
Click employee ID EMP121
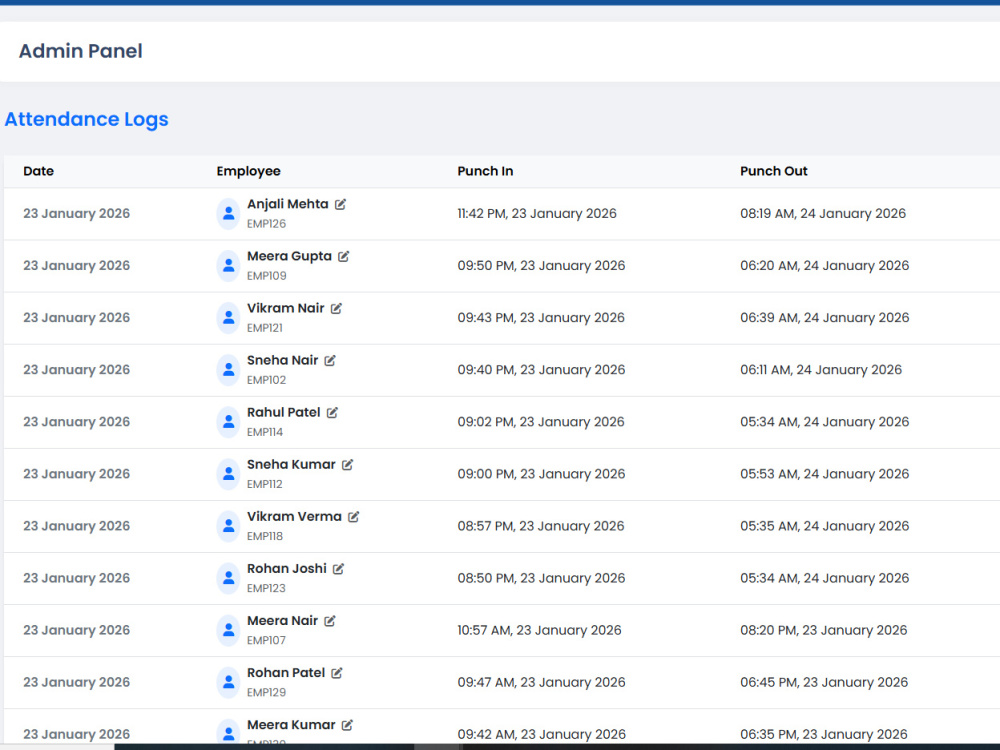[x=265, y=328]
